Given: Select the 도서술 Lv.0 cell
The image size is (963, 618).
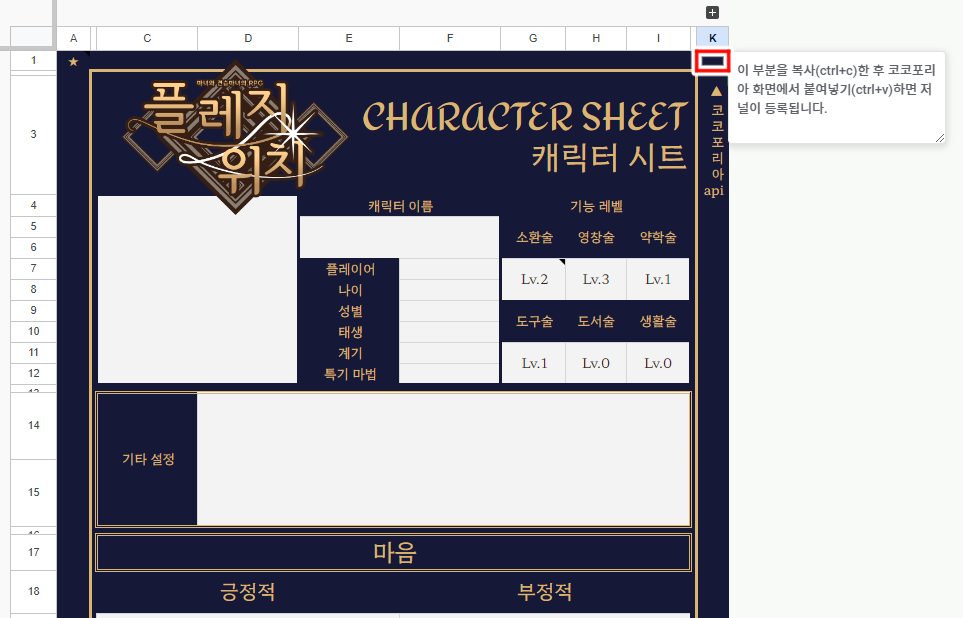Looking at the screenshot, I should [x=596, y=363].
